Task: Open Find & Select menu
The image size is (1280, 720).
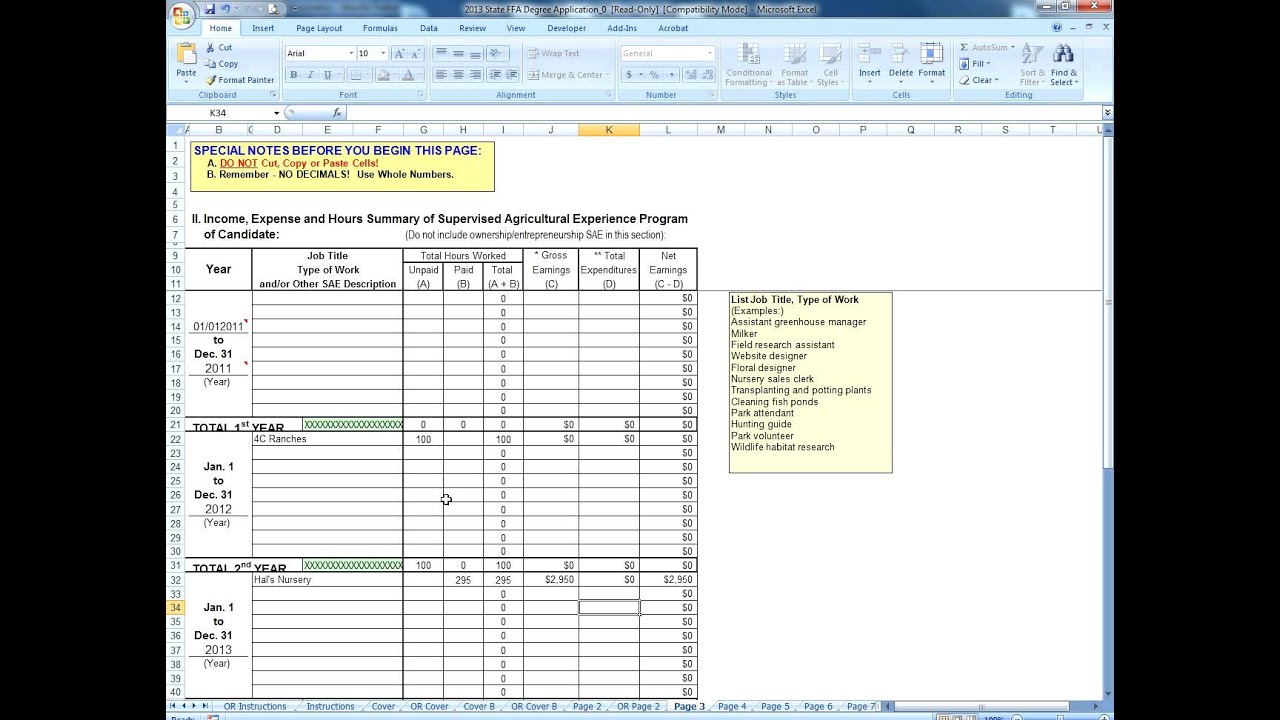Action: click(x=1063, y=64)
